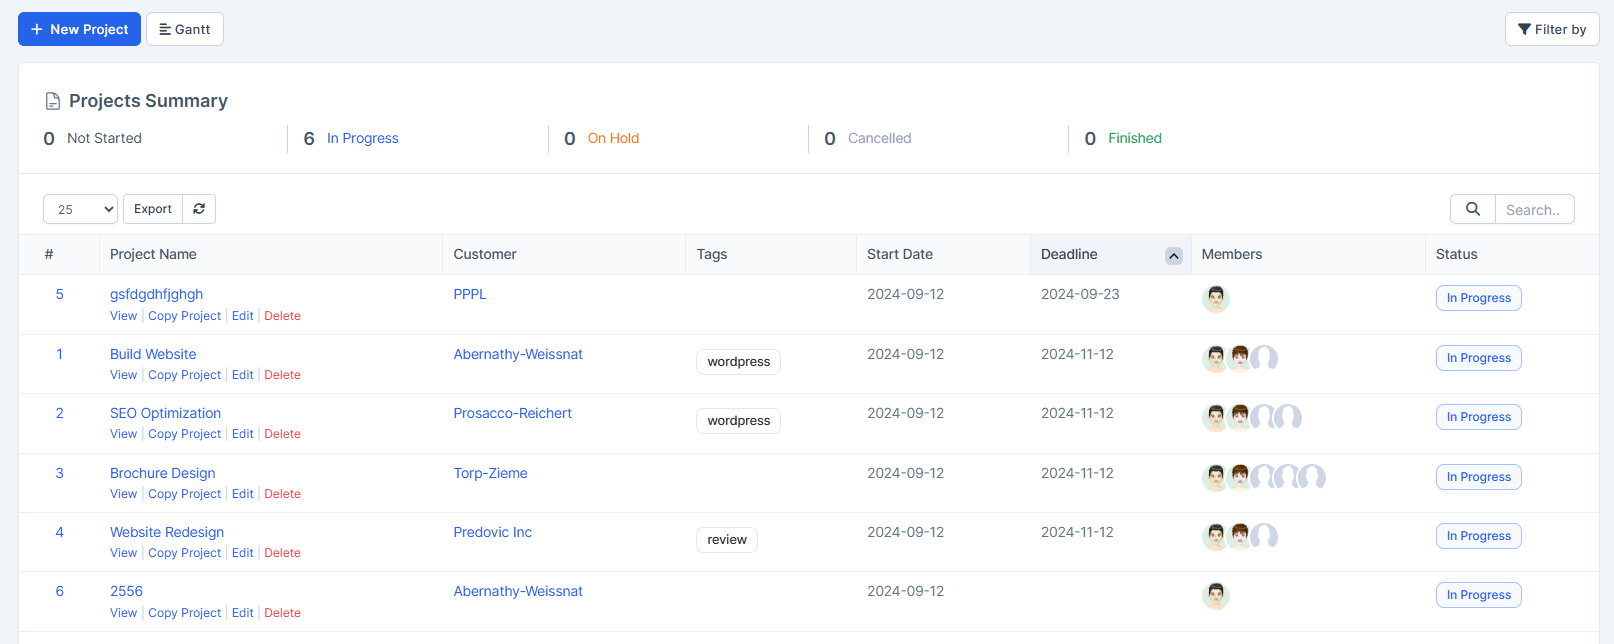Click Delete under project 2556

(282, 613)
